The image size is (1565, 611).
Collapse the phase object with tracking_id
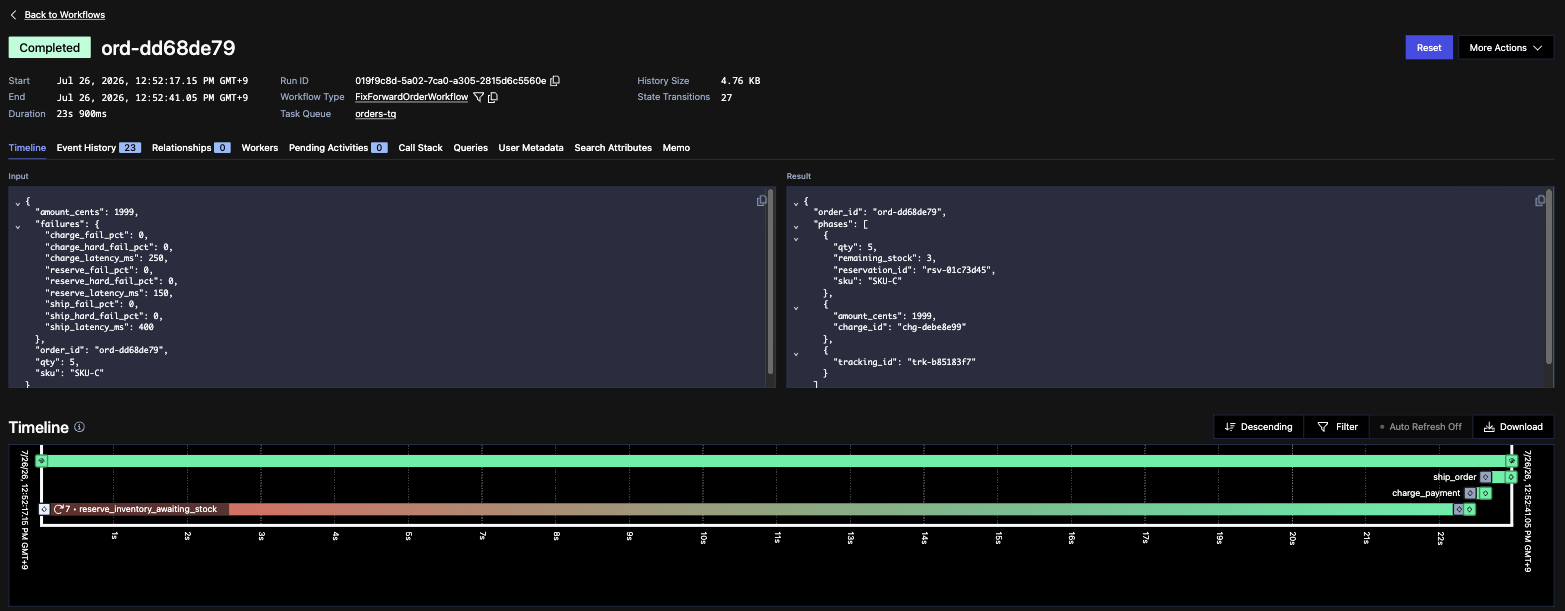(796, 352)
